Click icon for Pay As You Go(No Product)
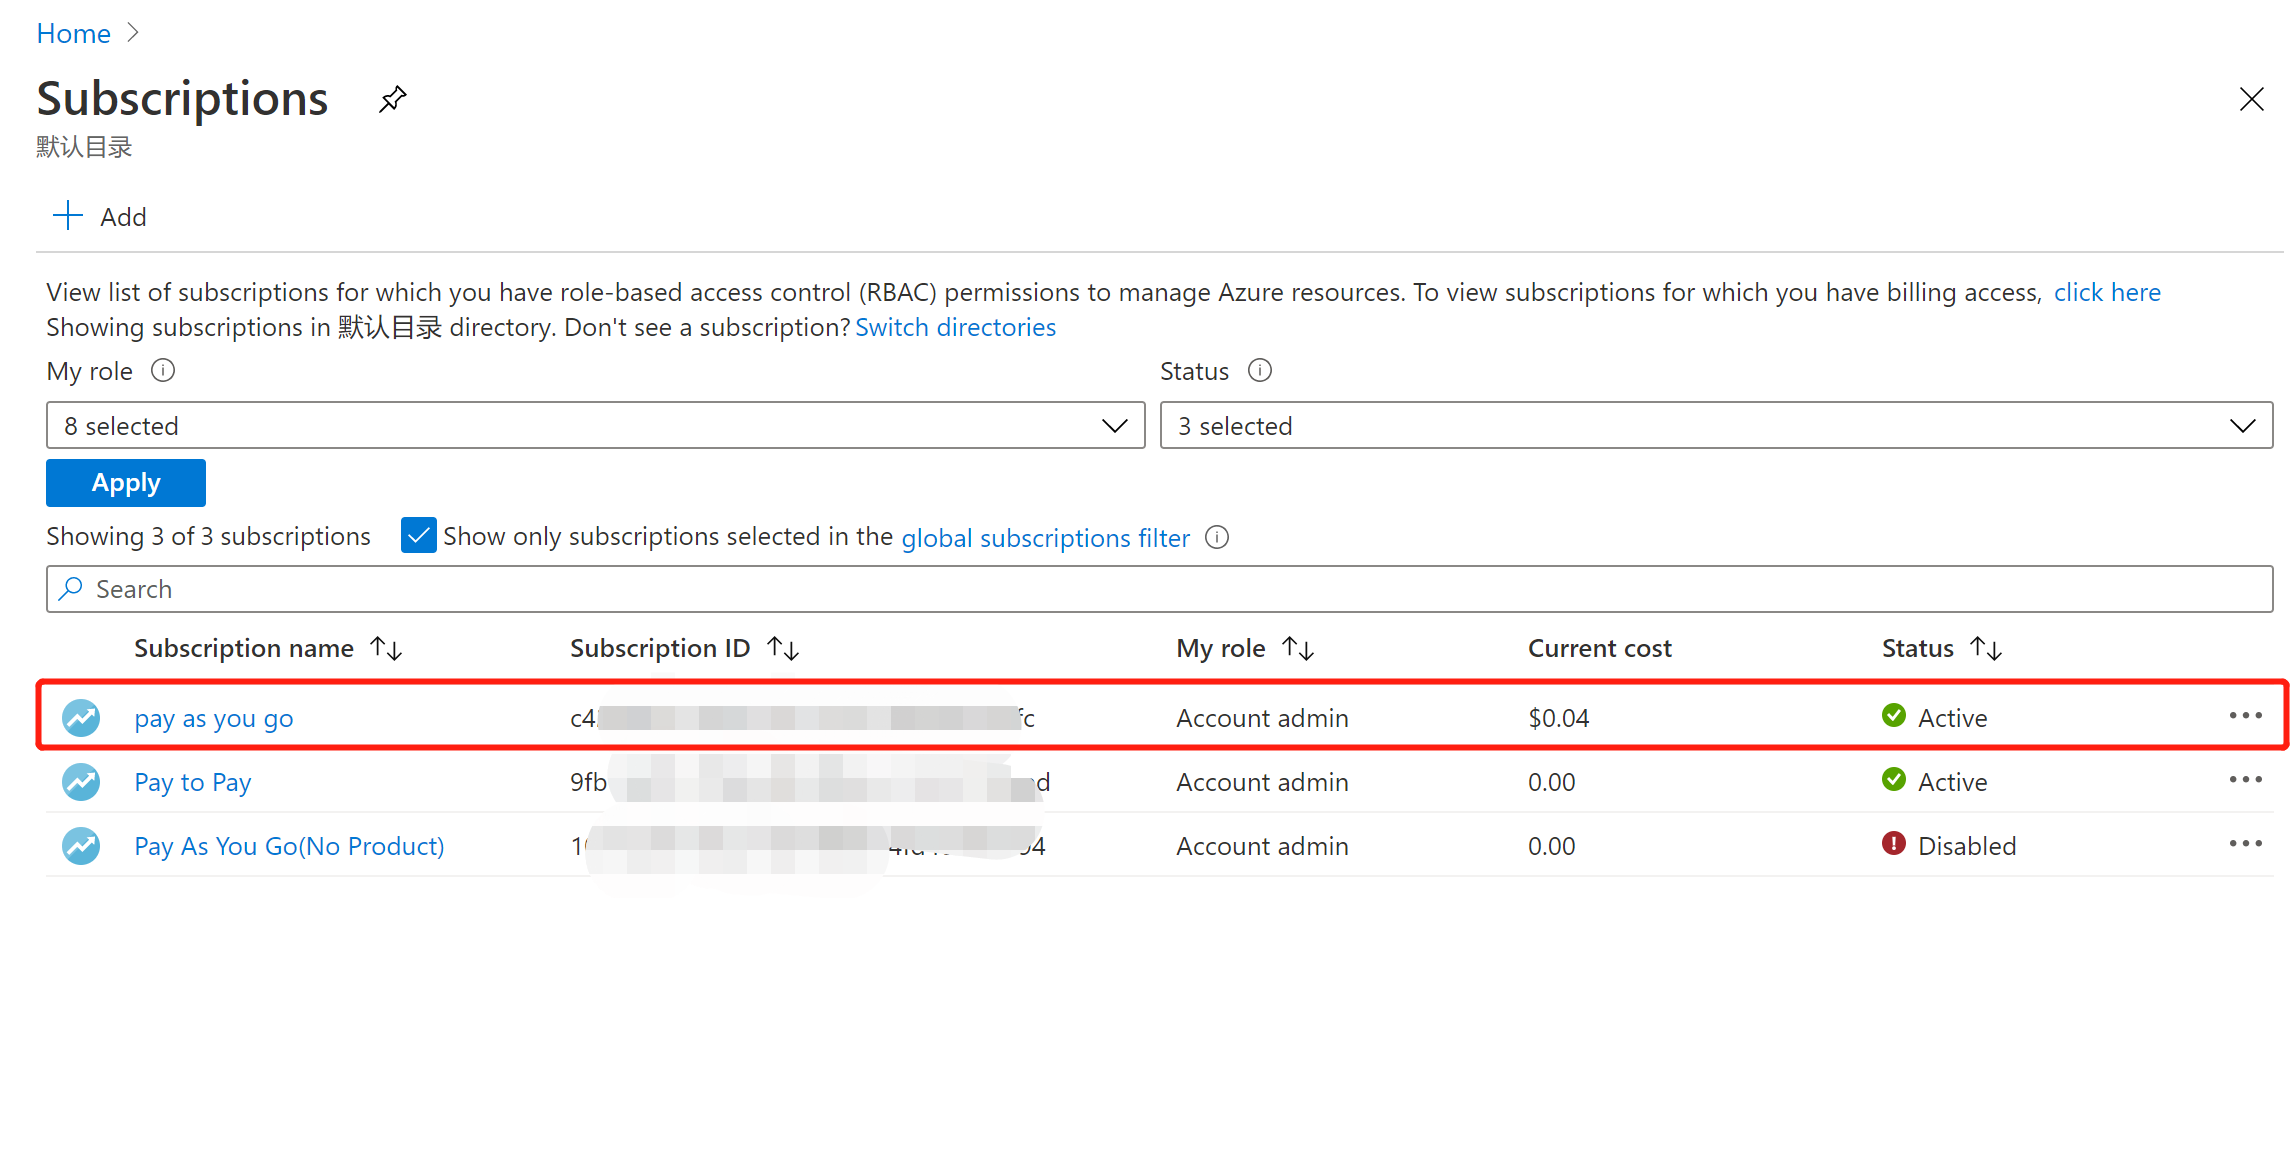 pos(81,846)
